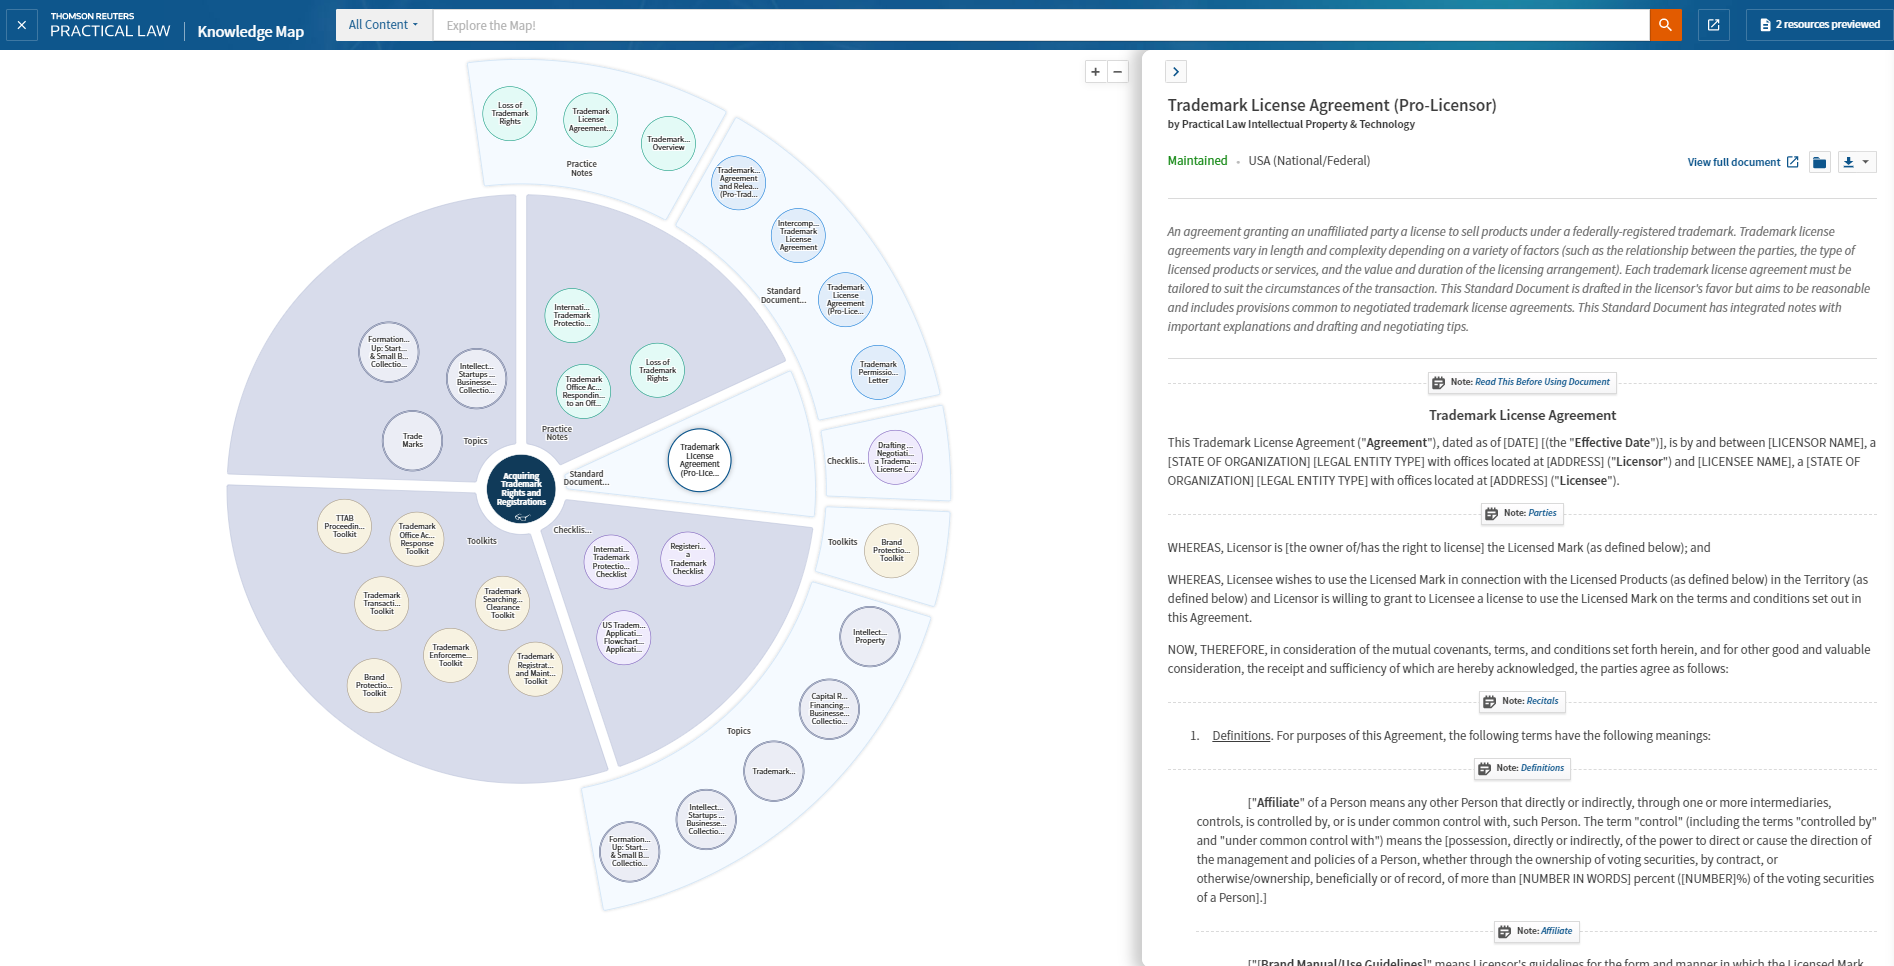Zoom in on the map with plus icon

coord(1094,72)
